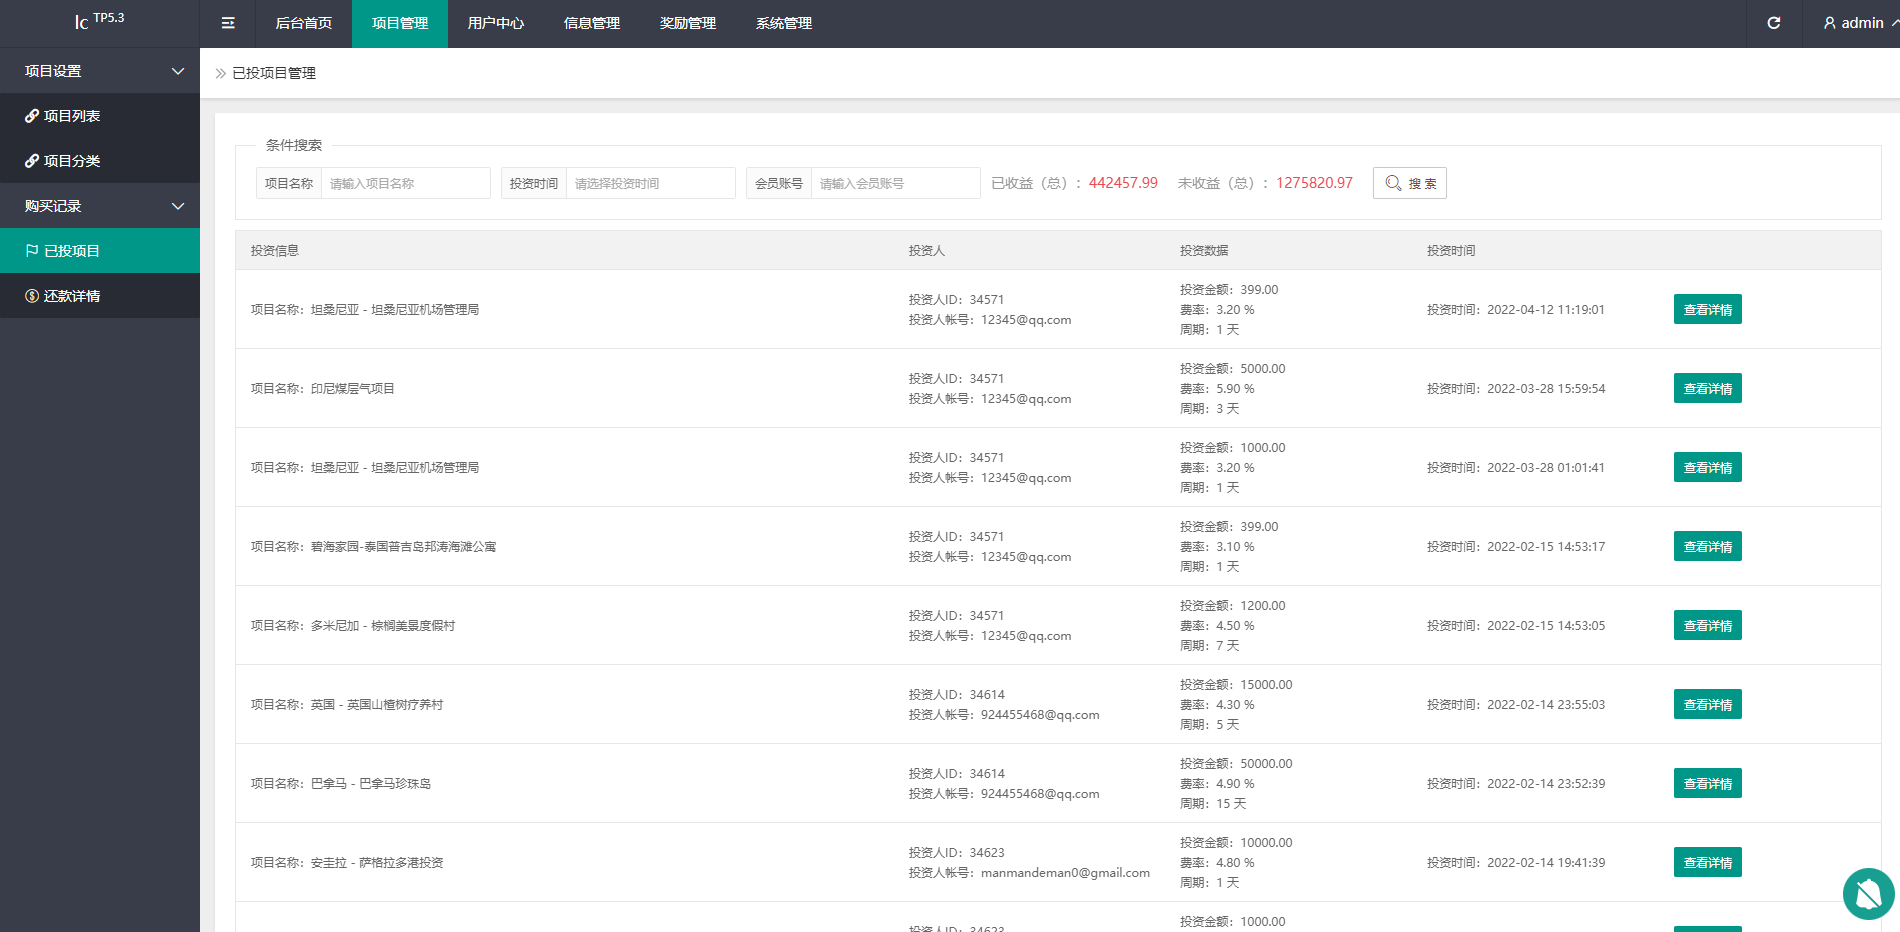This screenshot has height=932, width=1900.
Task: Open the 奖励管理 navigation tab
Action: 688,23
